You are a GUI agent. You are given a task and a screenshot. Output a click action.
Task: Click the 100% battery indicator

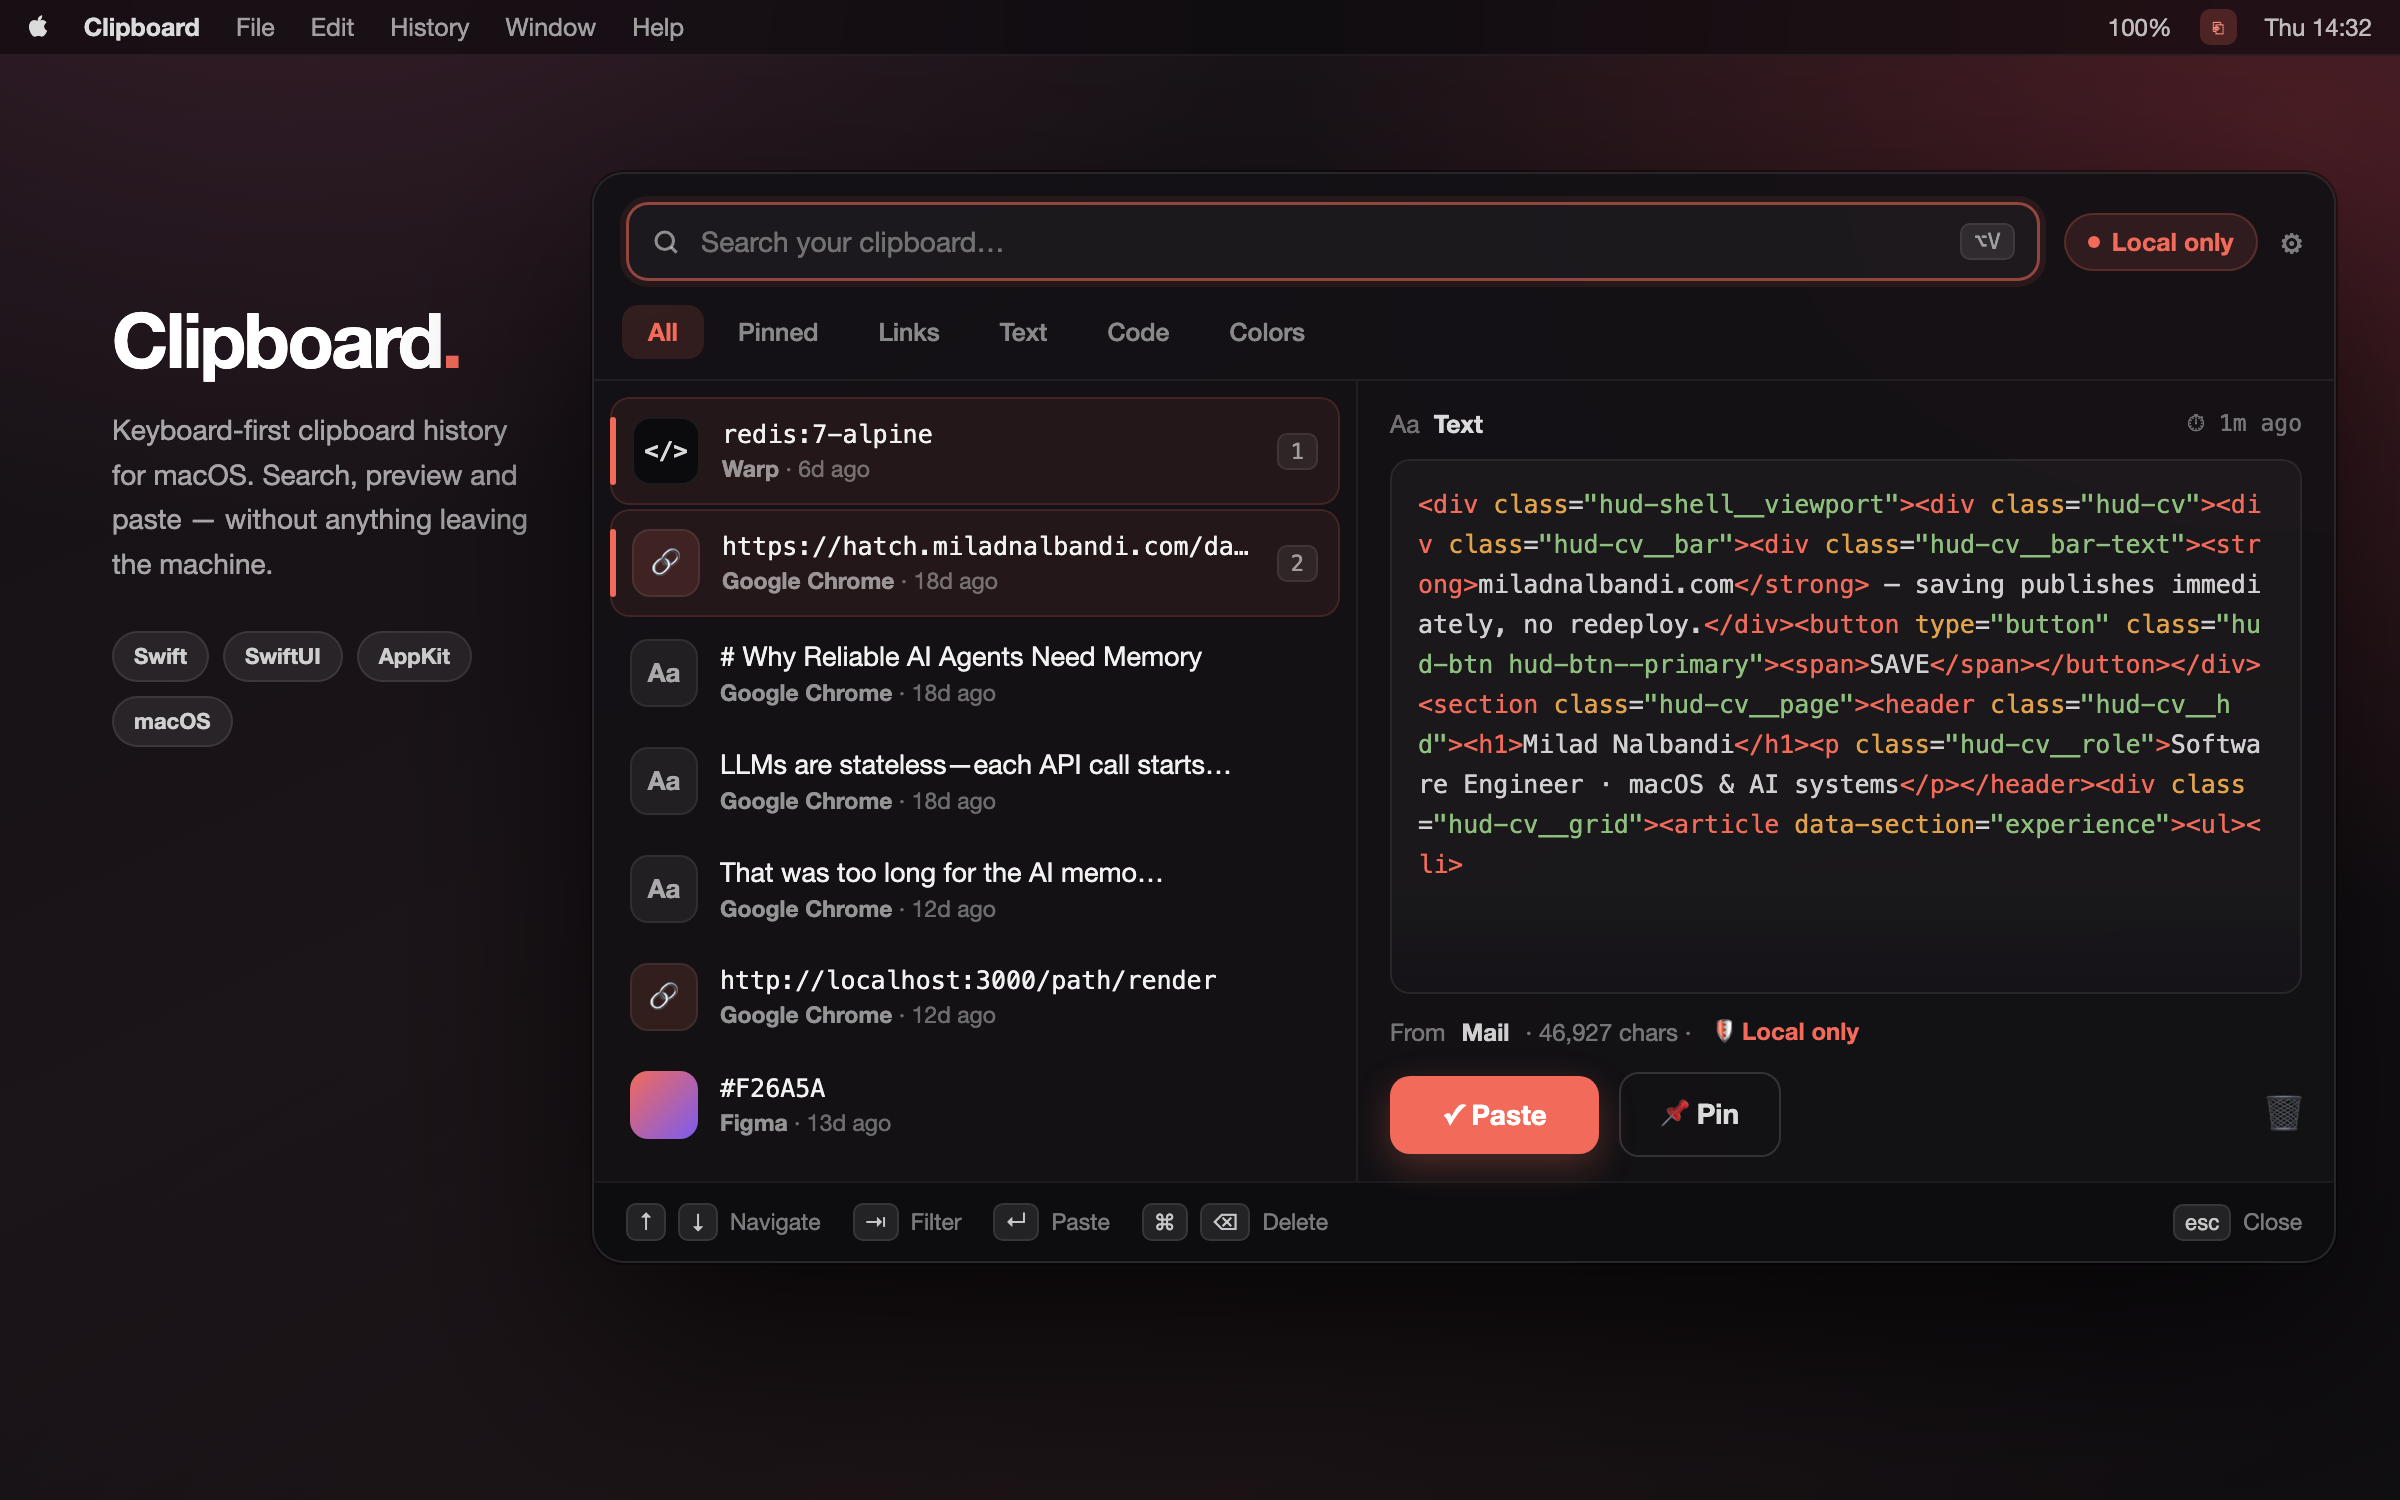[2139, 27]
